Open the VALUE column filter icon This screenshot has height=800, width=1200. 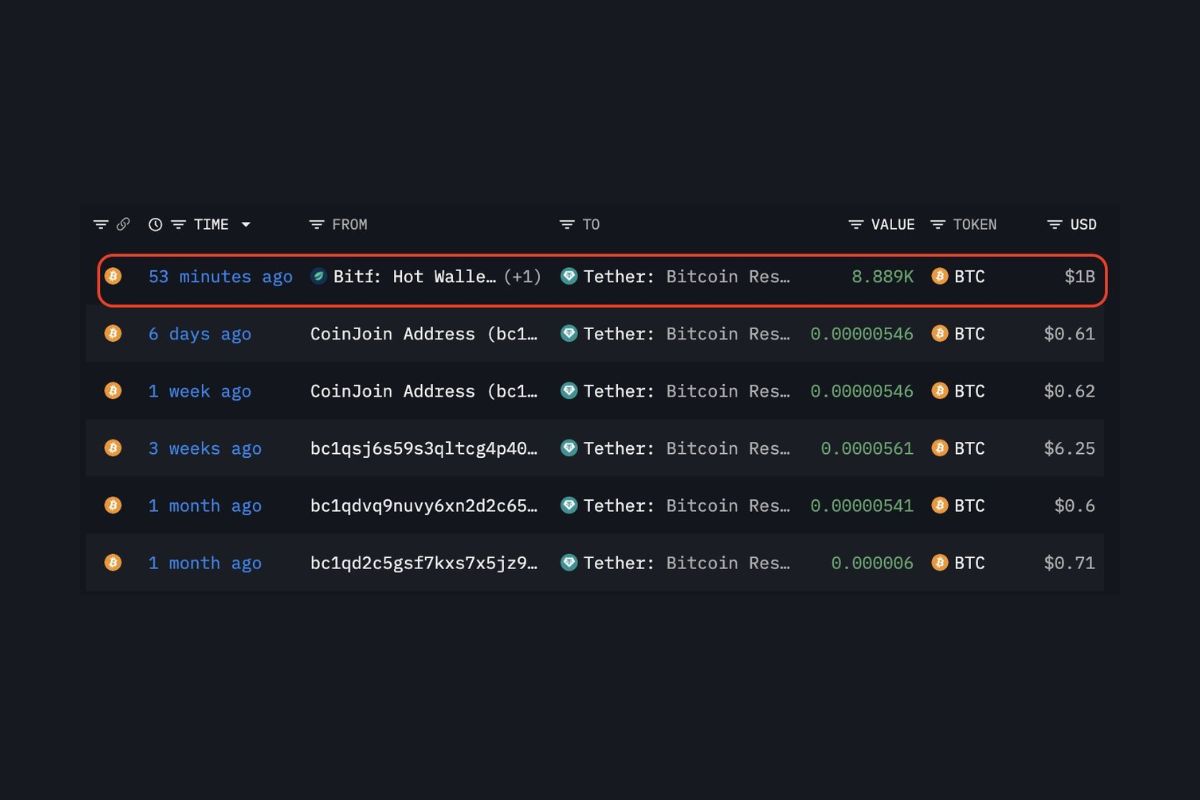coord(856,225)
